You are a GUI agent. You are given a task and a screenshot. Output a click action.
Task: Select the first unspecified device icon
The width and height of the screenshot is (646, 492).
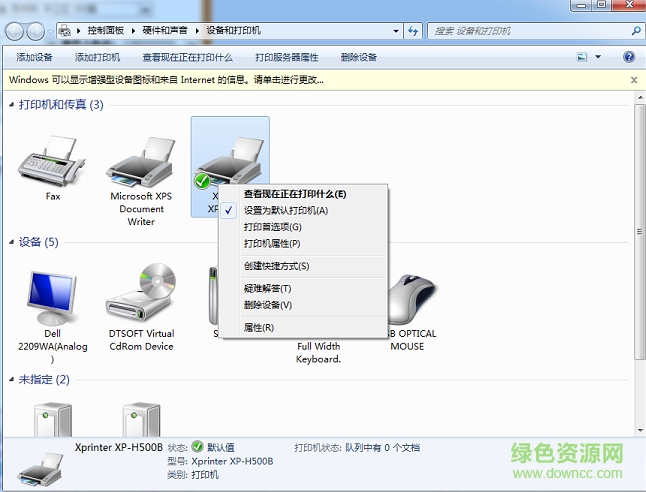(x=53, y=419)
